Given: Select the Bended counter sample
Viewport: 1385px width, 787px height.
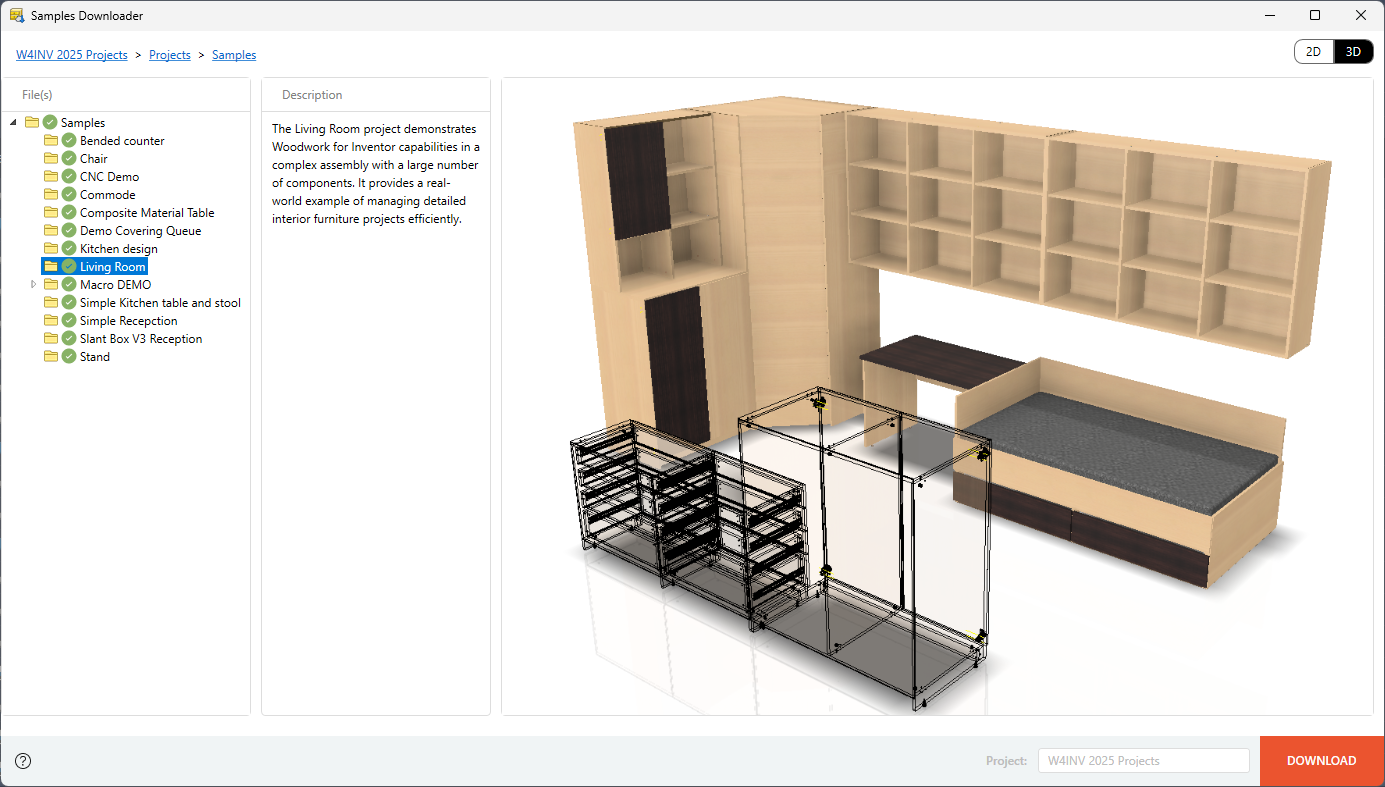Looking at the screenshot, I should [122, 141].
